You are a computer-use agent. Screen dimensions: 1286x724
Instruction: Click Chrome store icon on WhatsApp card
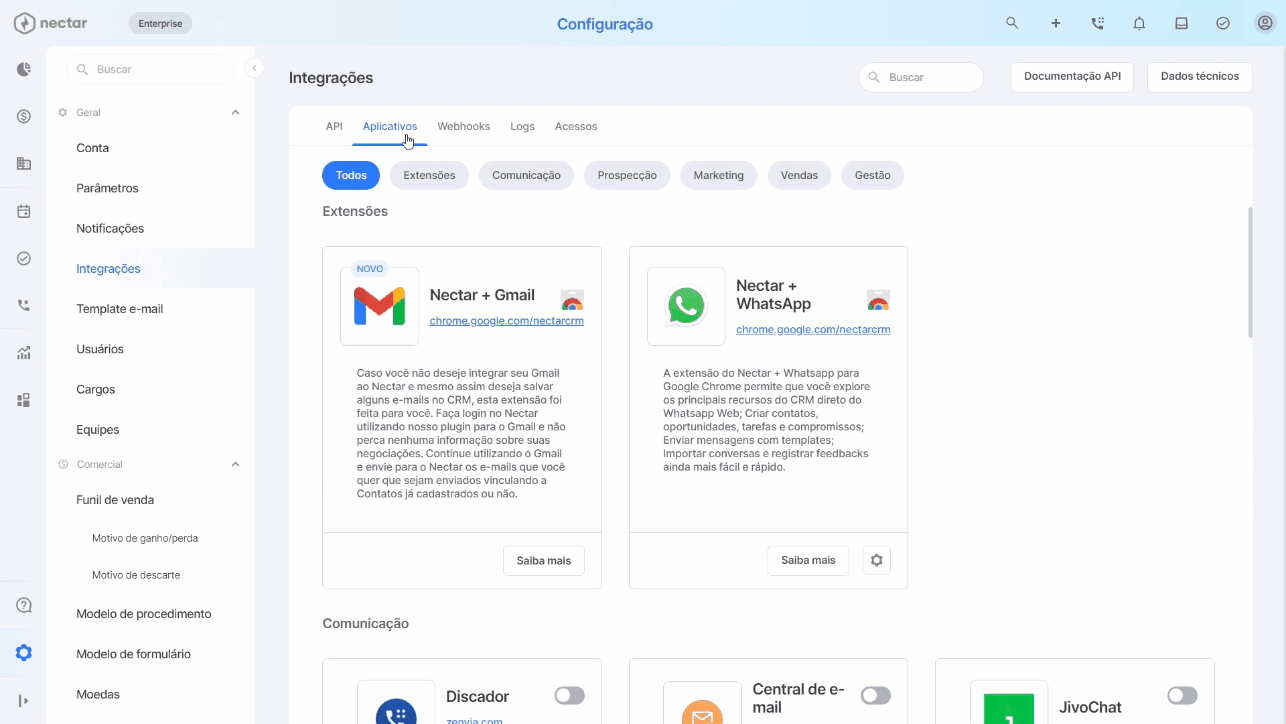878,300
